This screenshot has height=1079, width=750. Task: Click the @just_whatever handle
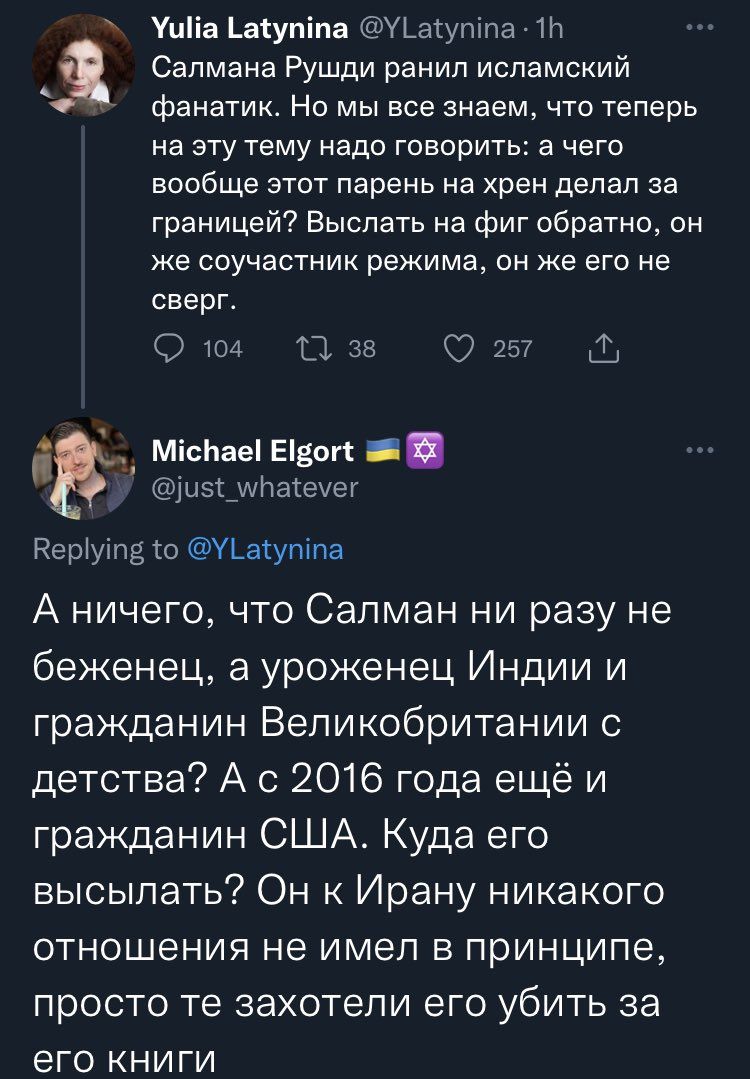pyautogui.click(x=254, y=487)
